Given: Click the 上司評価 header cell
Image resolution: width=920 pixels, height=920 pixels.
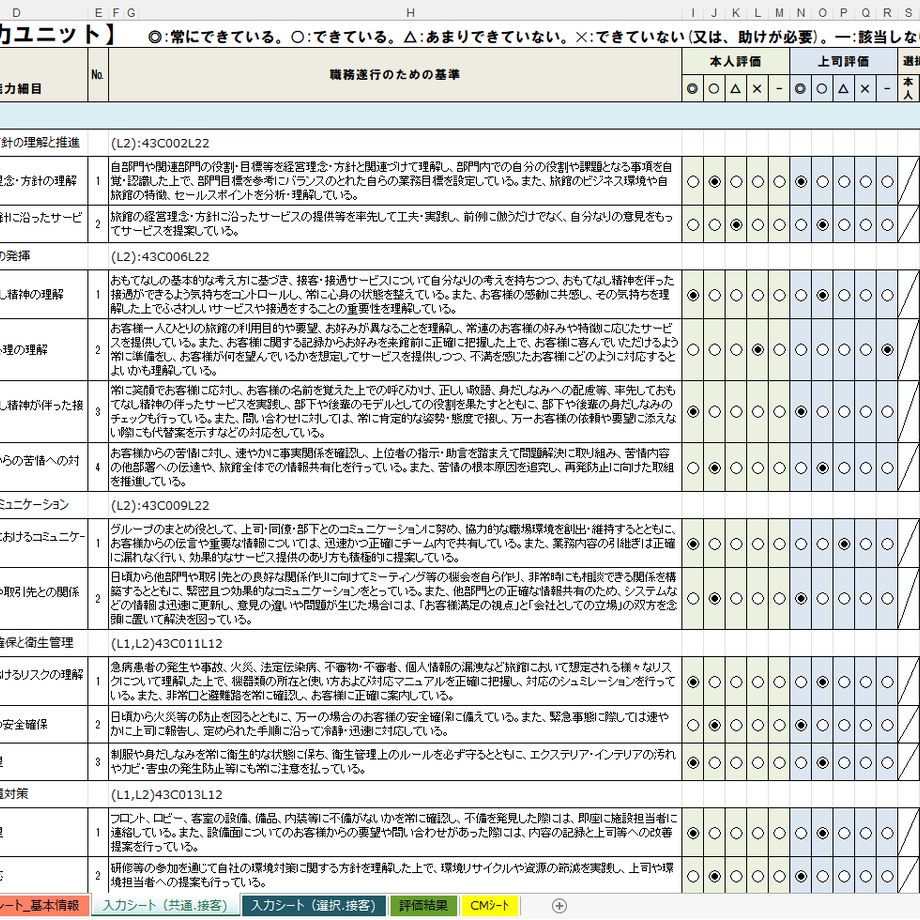Looking at the screenshot, I should [x=844, y=62].
